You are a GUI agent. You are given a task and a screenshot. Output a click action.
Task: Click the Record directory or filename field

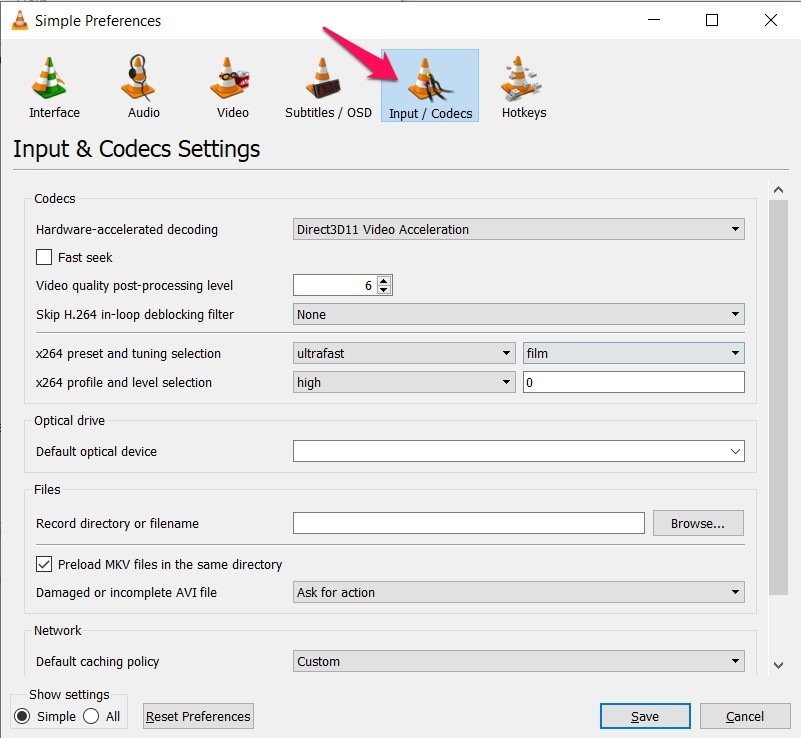click(x=468, y=523)
